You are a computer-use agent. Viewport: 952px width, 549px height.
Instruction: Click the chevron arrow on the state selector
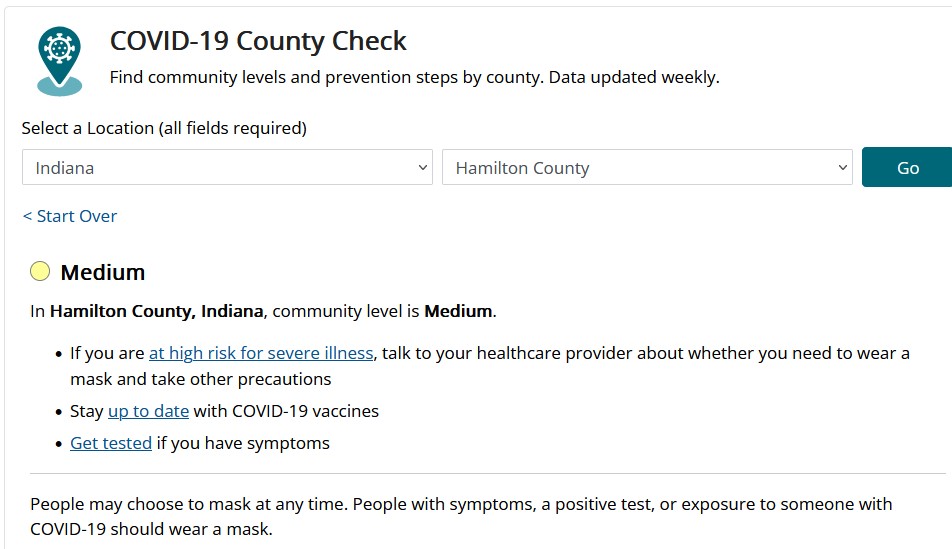tap(423, 167)
